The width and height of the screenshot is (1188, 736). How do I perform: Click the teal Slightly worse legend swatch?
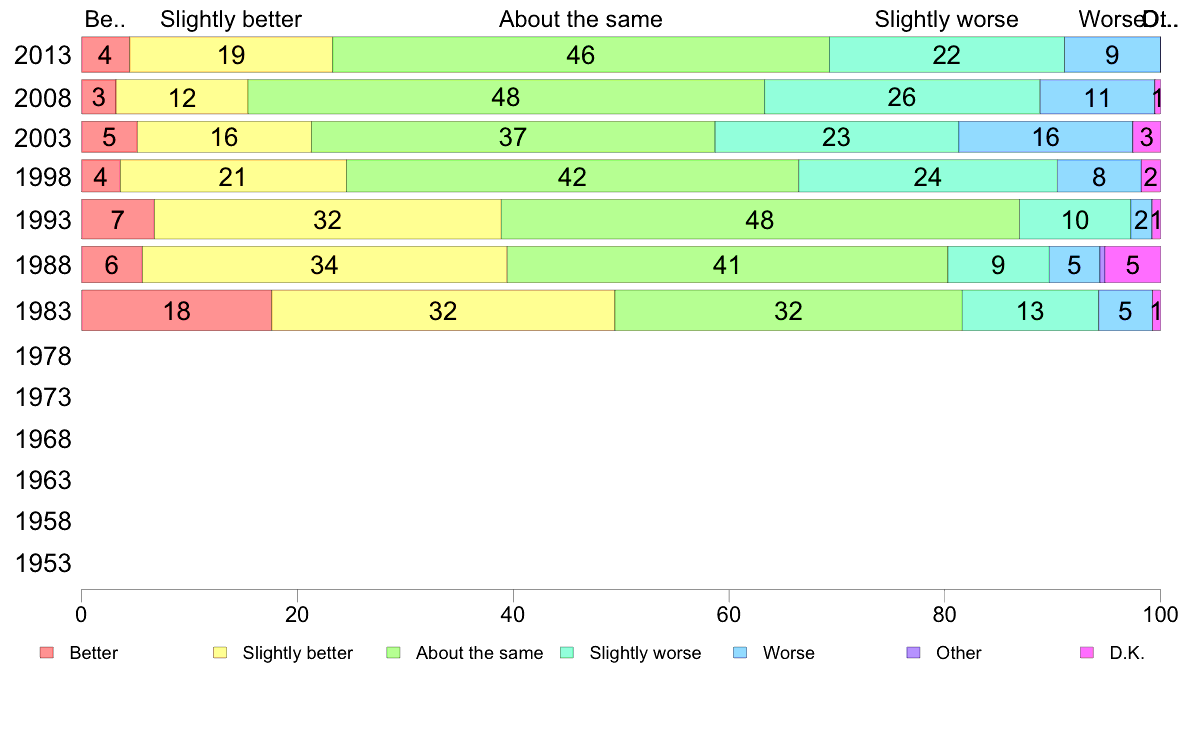pyautogui.click(x=567, y=653)
